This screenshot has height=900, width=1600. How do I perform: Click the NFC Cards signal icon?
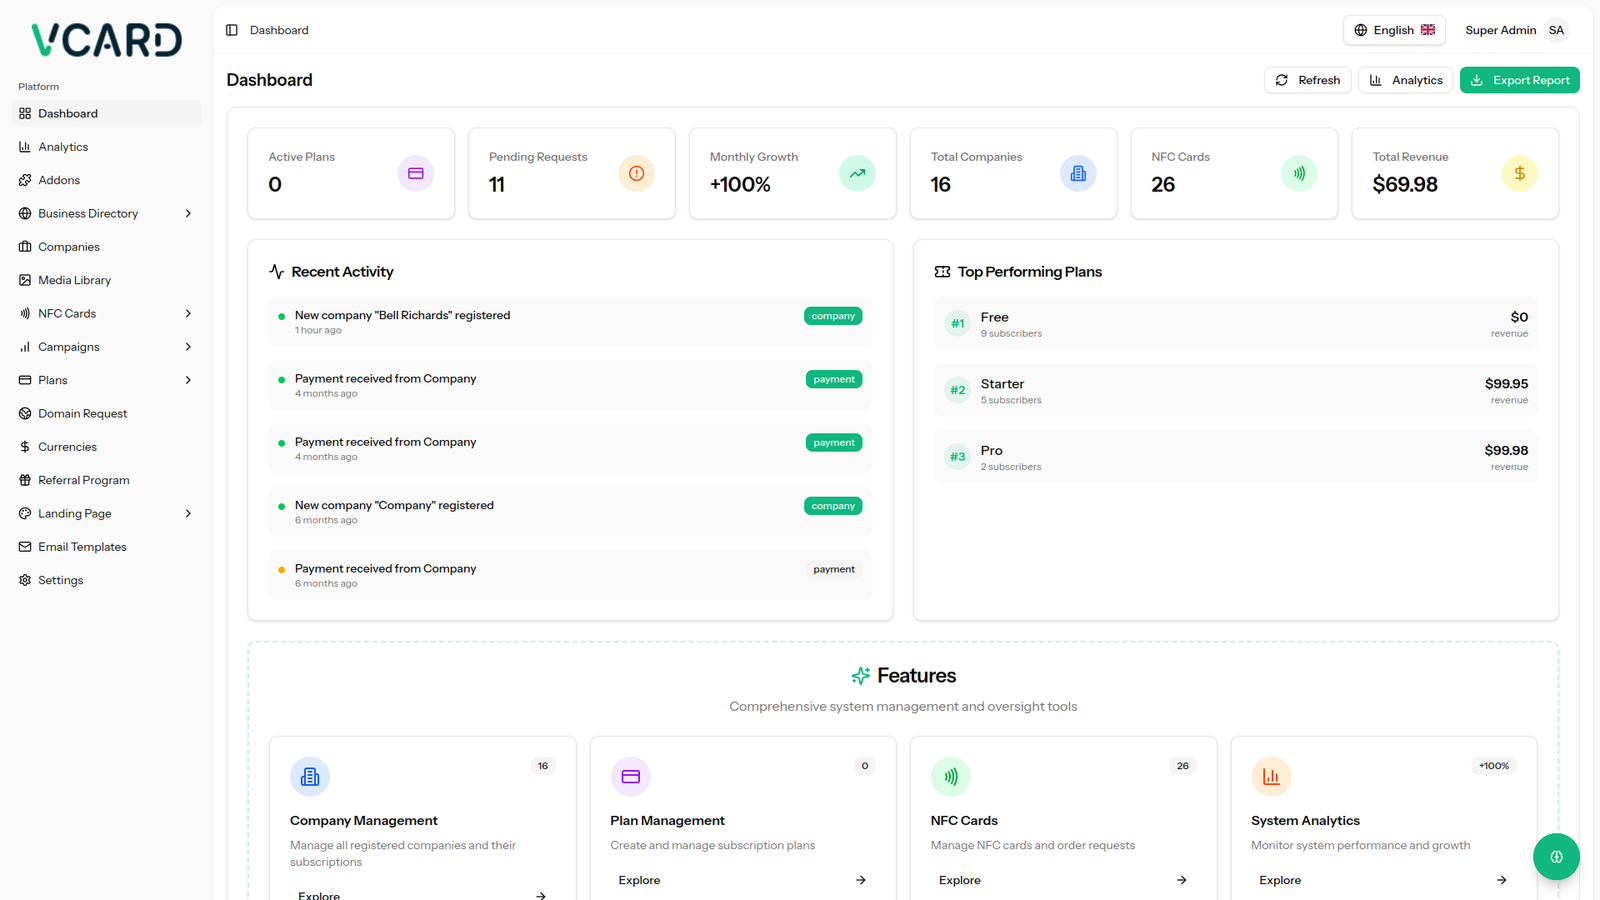click(1298, 174)
